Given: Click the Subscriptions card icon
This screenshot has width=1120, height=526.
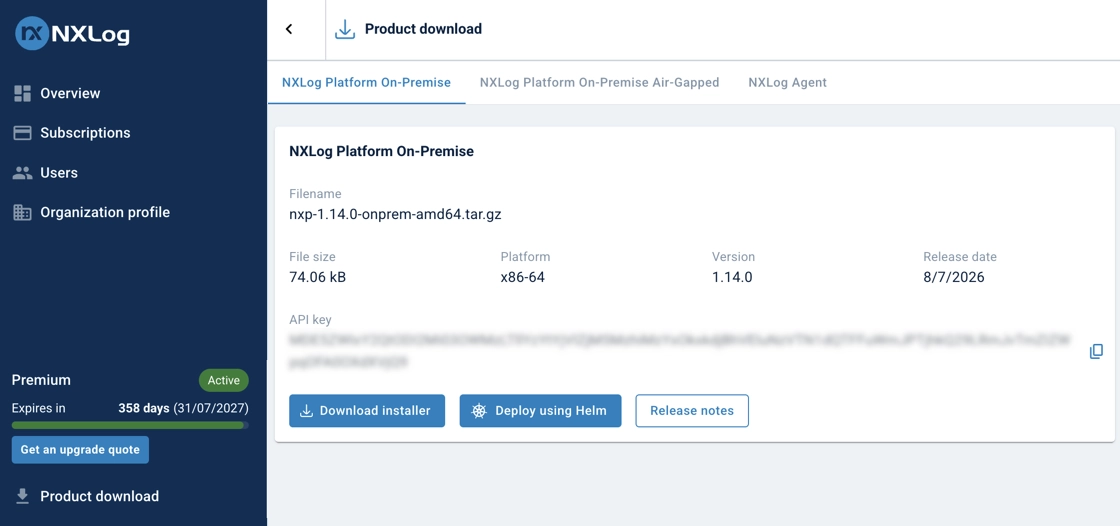Looking at the screenshot, I should tap(22, 133).
